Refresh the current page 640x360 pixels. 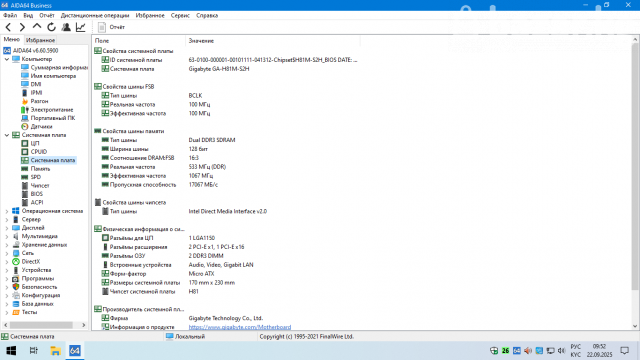(51, 27)
